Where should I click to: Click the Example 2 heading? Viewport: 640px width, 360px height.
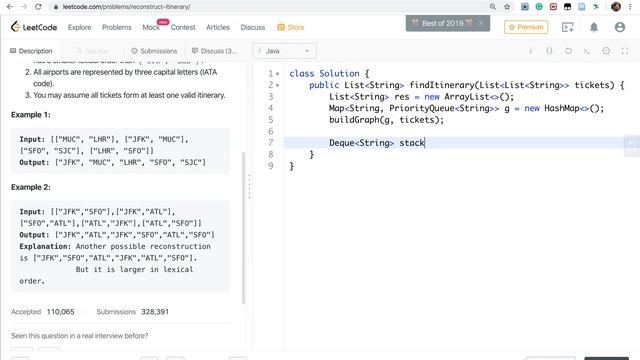coord(31,187)
